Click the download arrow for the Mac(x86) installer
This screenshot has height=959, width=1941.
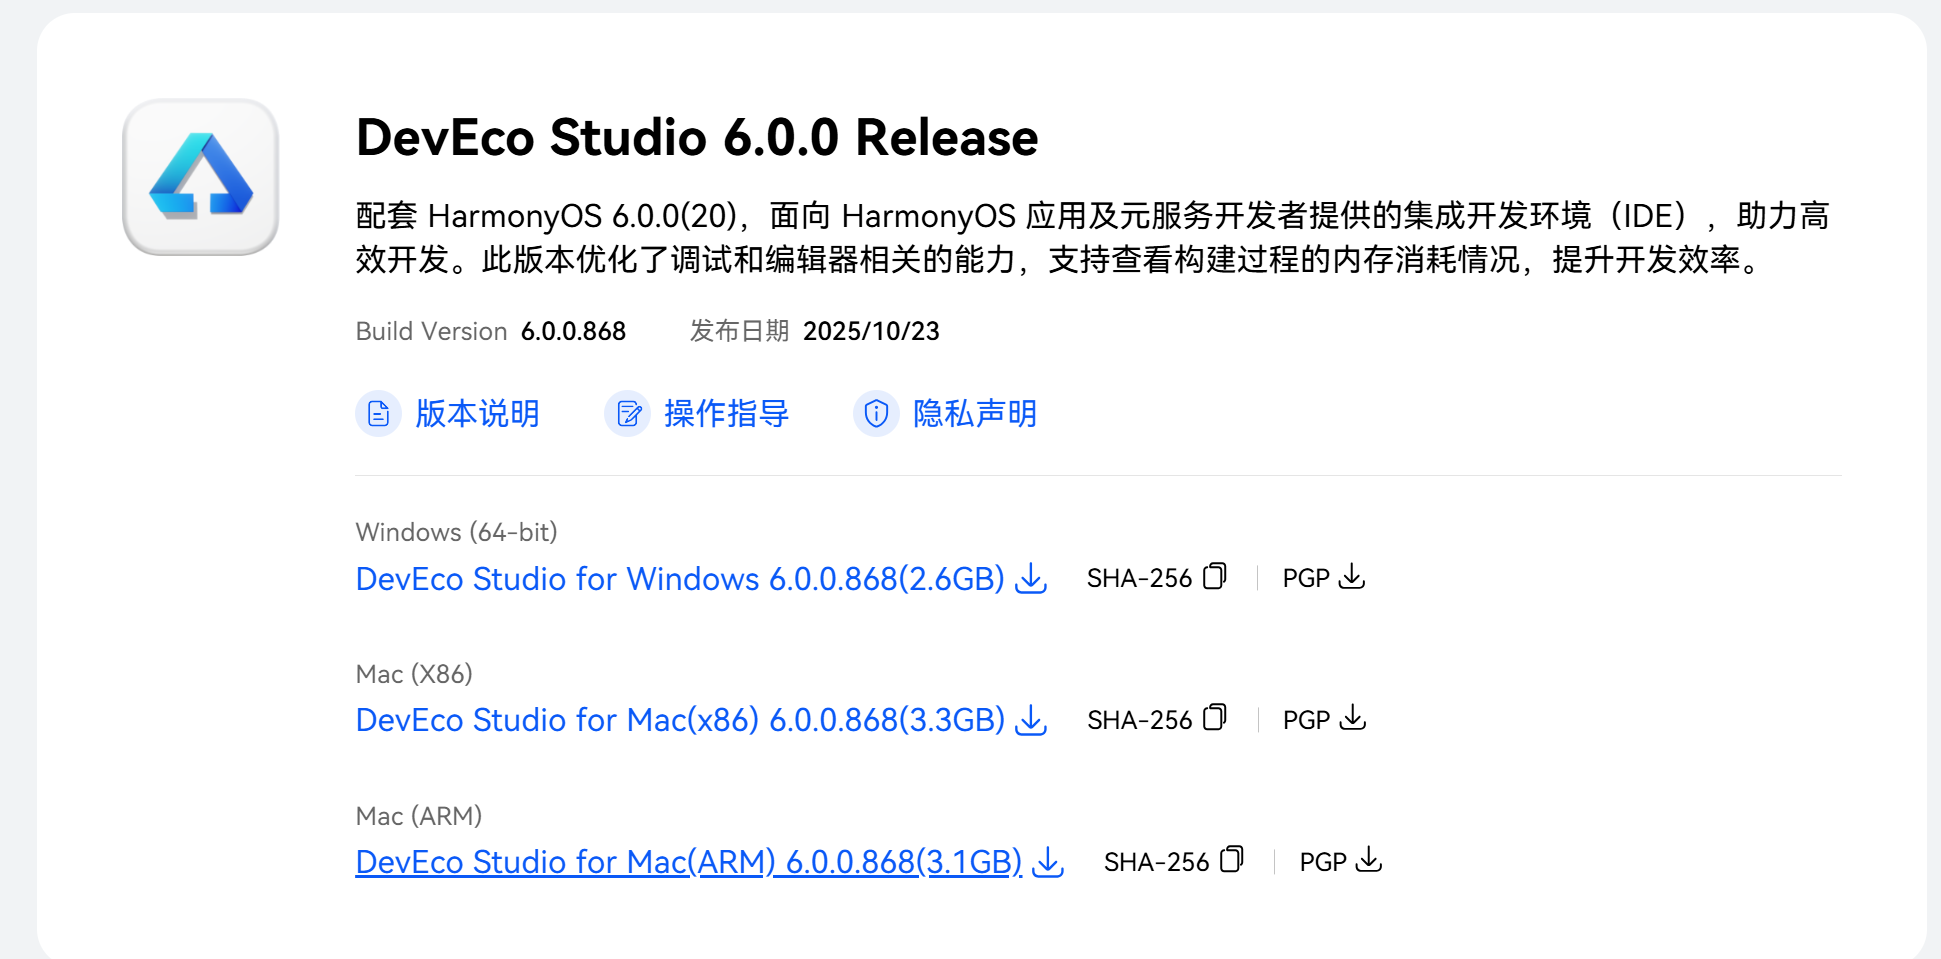[x=1031, y=720]
